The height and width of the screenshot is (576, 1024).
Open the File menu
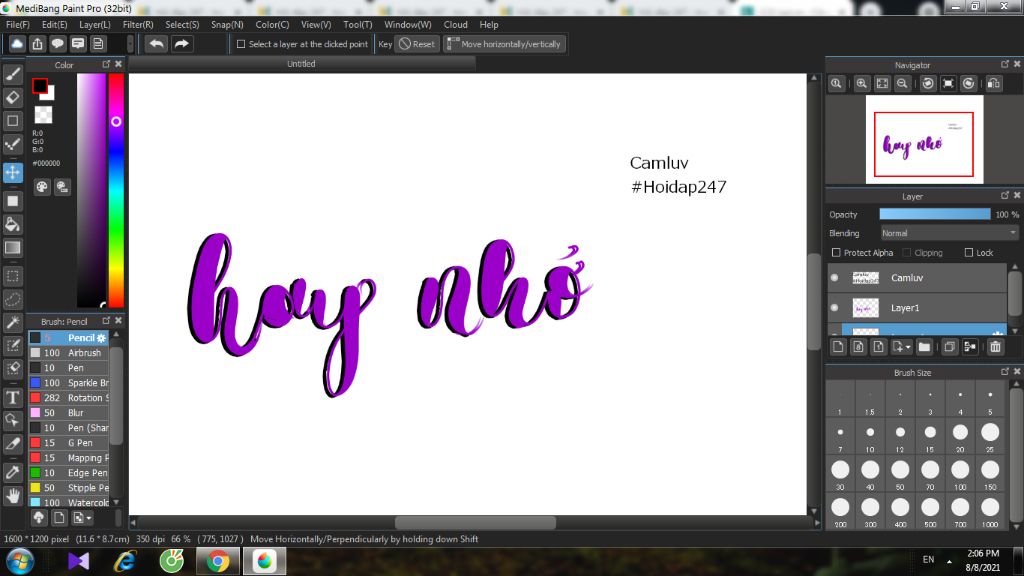tap(18, 25)
